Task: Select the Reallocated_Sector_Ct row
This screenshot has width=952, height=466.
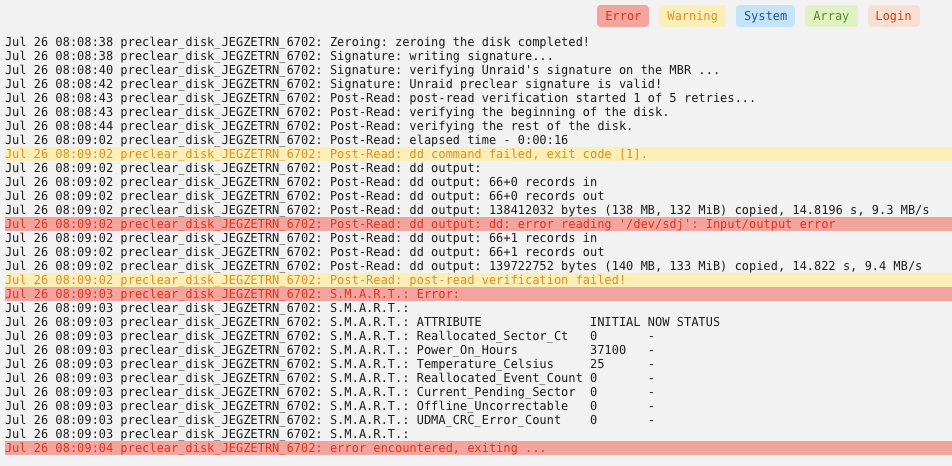Action: click(330, 336)
